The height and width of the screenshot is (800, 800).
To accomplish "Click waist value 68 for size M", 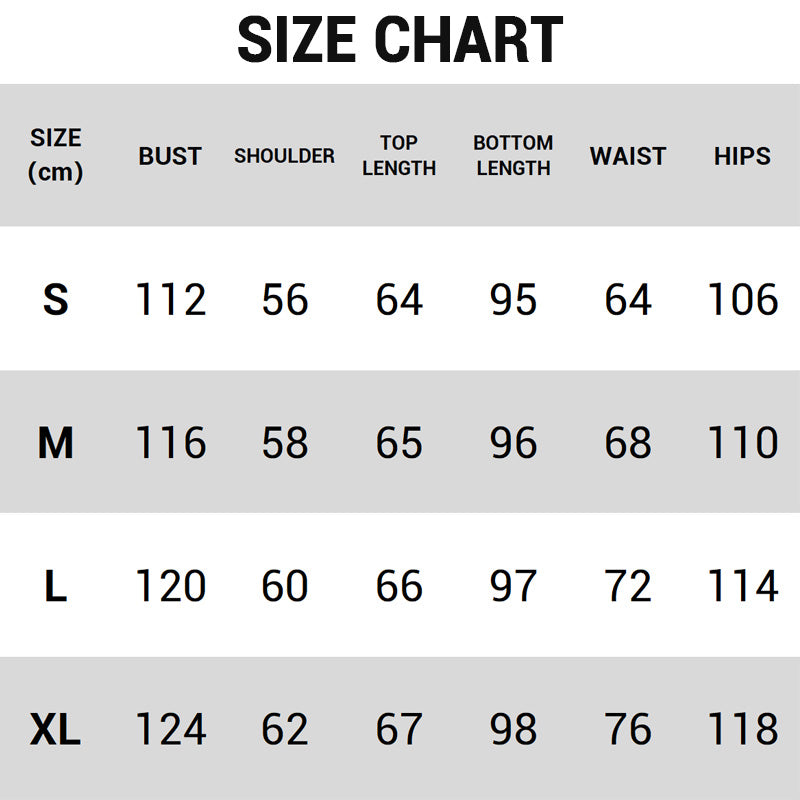I will 628,443.
